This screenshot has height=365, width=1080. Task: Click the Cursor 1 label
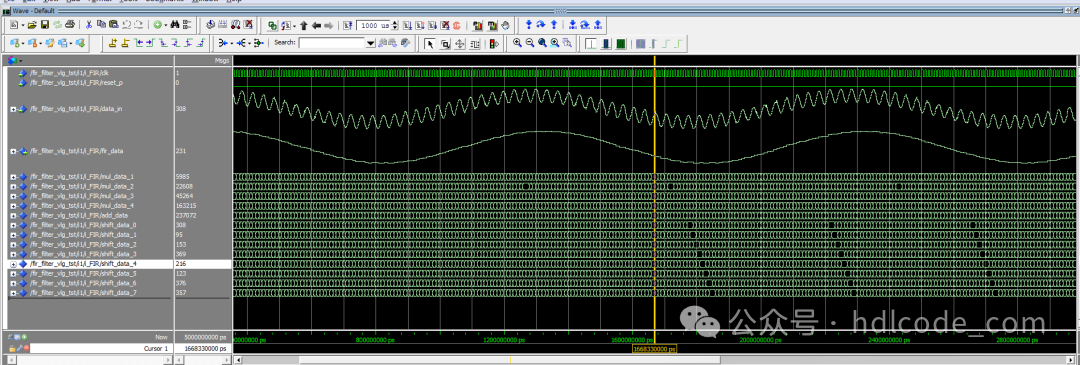click(x=156, y=348)
